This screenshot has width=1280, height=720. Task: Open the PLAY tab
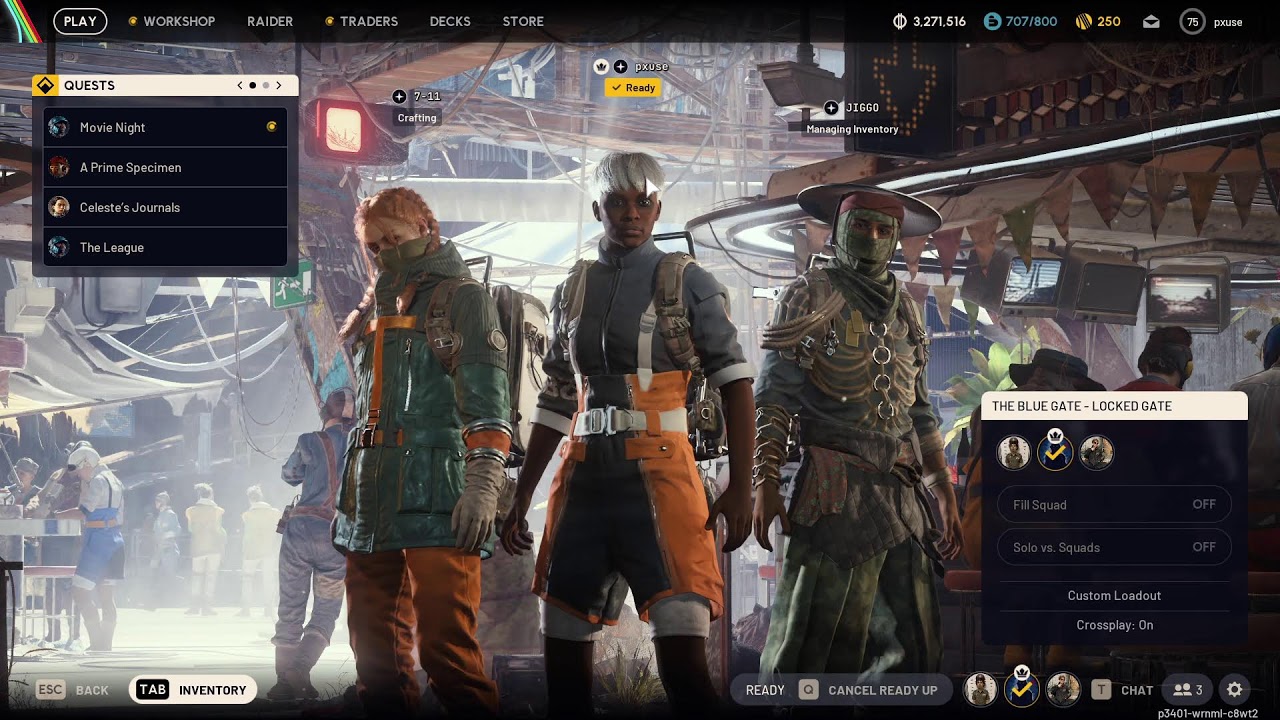[80, 21]
